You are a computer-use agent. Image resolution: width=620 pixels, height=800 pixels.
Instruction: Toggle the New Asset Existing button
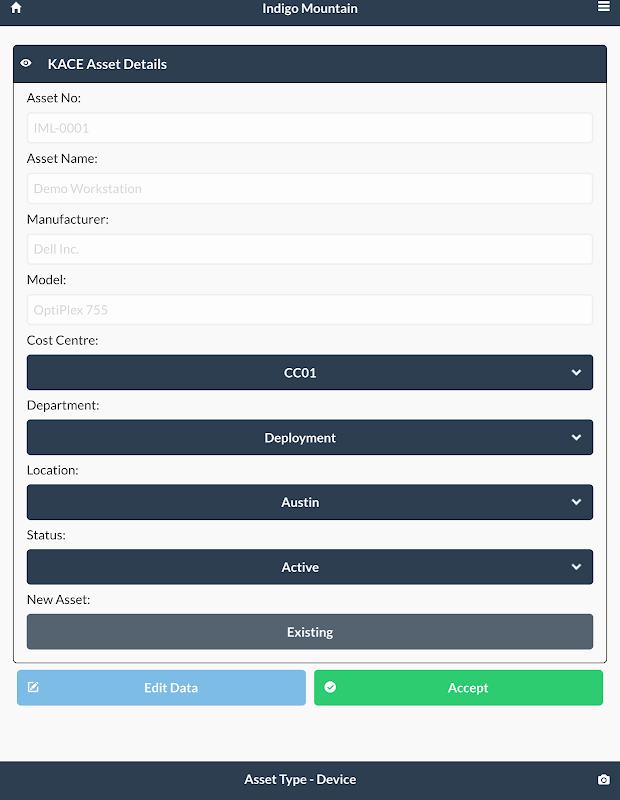coord(309,632)
